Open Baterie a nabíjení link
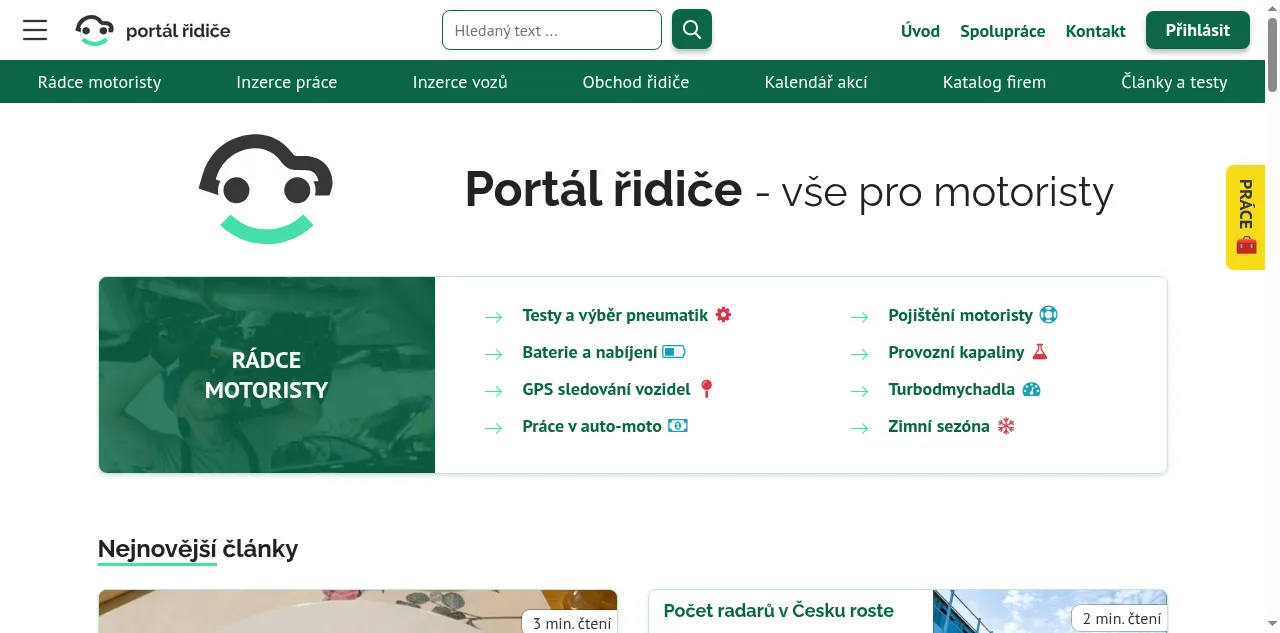The width and height of the screenshot is (1280, 633). pyautogui.click(x=590, y=352)
